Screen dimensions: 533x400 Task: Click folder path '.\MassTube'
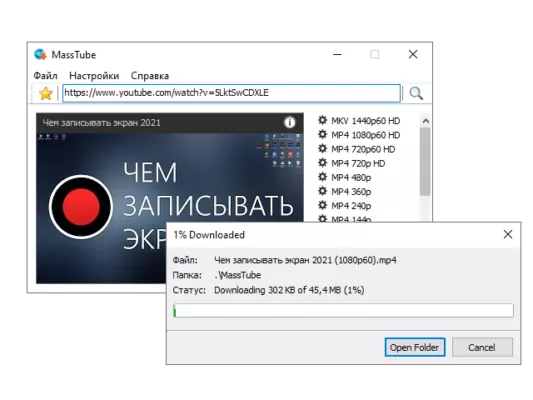click(238, 275)
